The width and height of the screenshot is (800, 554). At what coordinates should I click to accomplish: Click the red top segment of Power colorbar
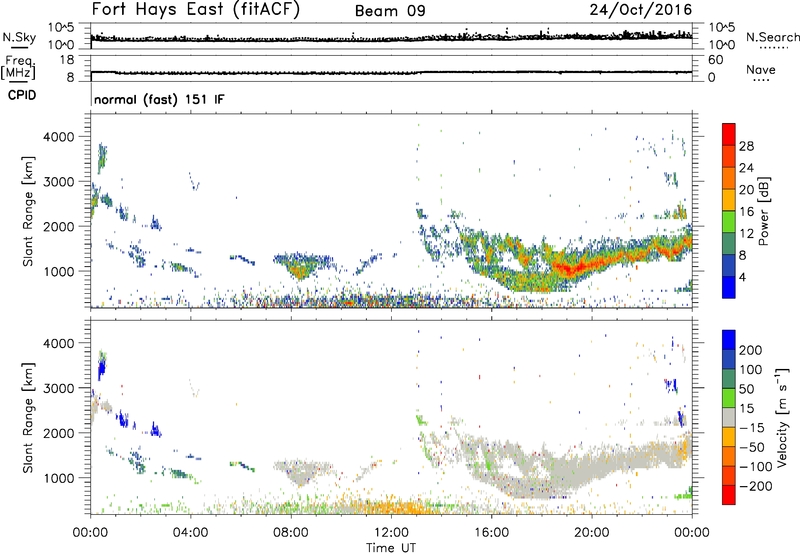(729, 134)
